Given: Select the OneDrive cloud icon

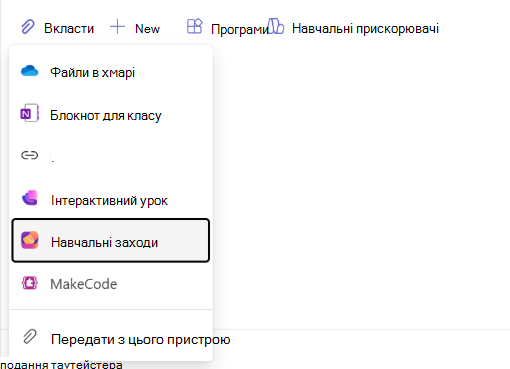Looking at the screenshot, I should [30, 71].
